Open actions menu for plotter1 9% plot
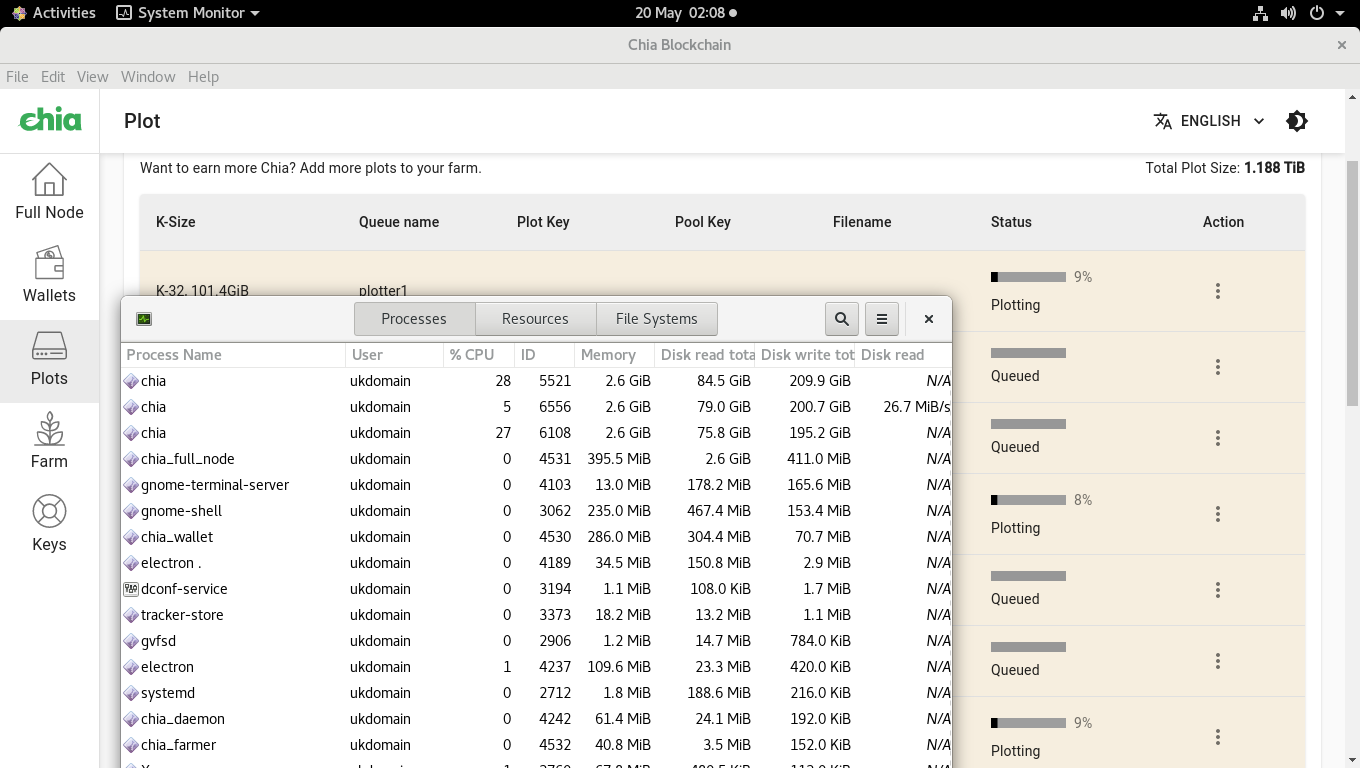This screenshot has height=768, width=1360. [x=1218, y=291]
